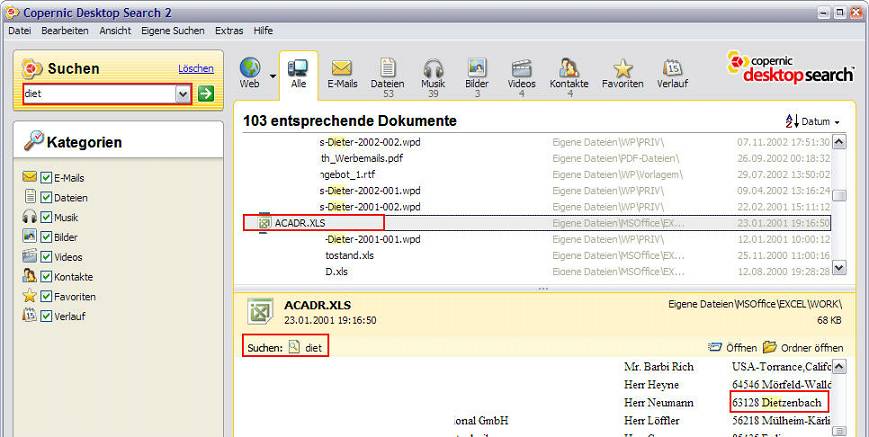Open the Ansicht menu
Screen dimensions: 869x437
(x=115, y=30)
